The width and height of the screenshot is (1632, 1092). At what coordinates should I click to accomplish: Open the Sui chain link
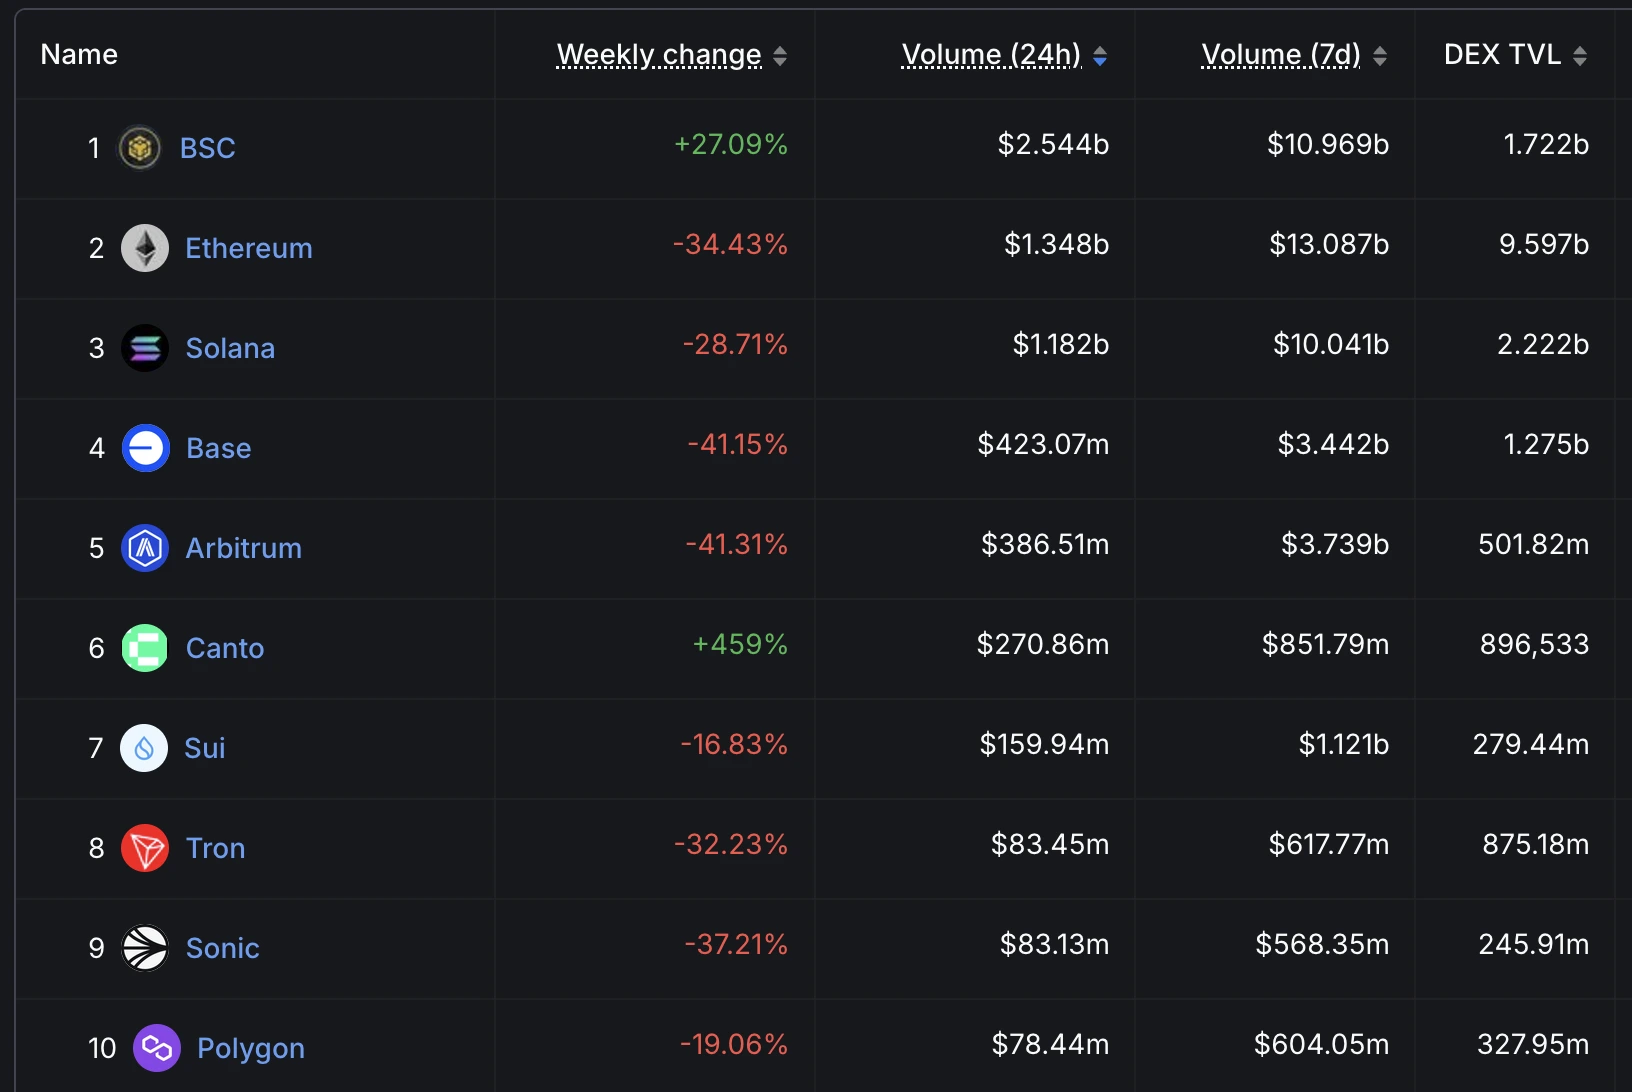tap(205, 748)
